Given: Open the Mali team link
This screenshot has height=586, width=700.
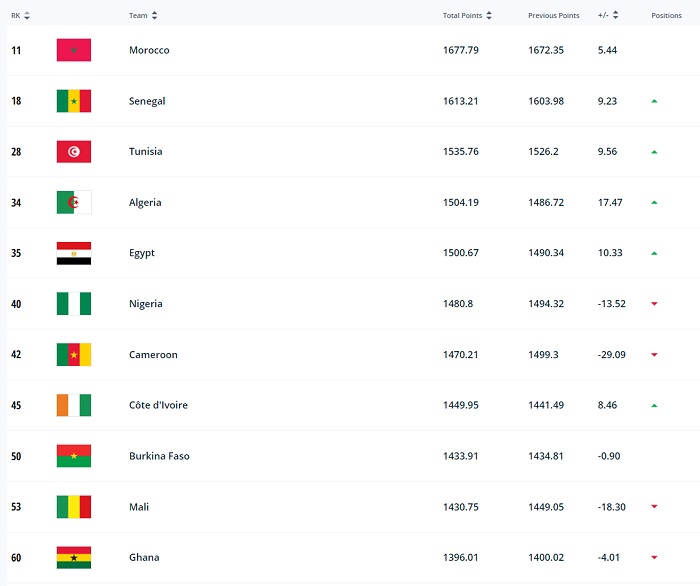Looking at the screenshot, I should (x=139, y=507).
